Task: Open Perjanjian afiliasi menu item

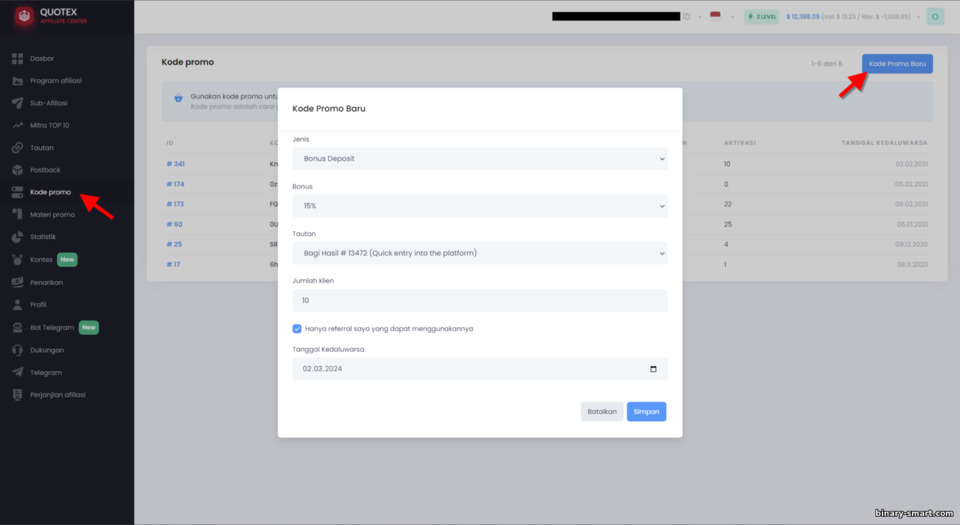Action: [x=58, y=395]
